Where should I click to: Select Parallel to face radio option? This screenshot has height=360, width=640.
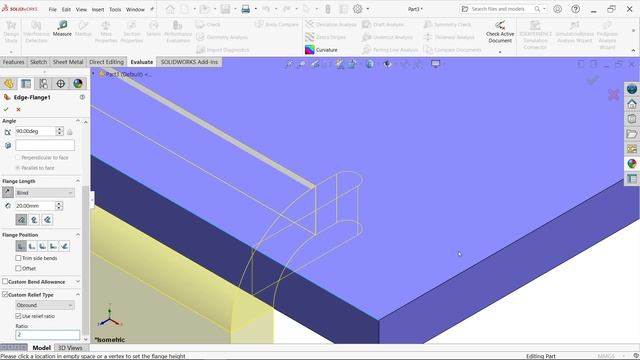pos(18,168)
